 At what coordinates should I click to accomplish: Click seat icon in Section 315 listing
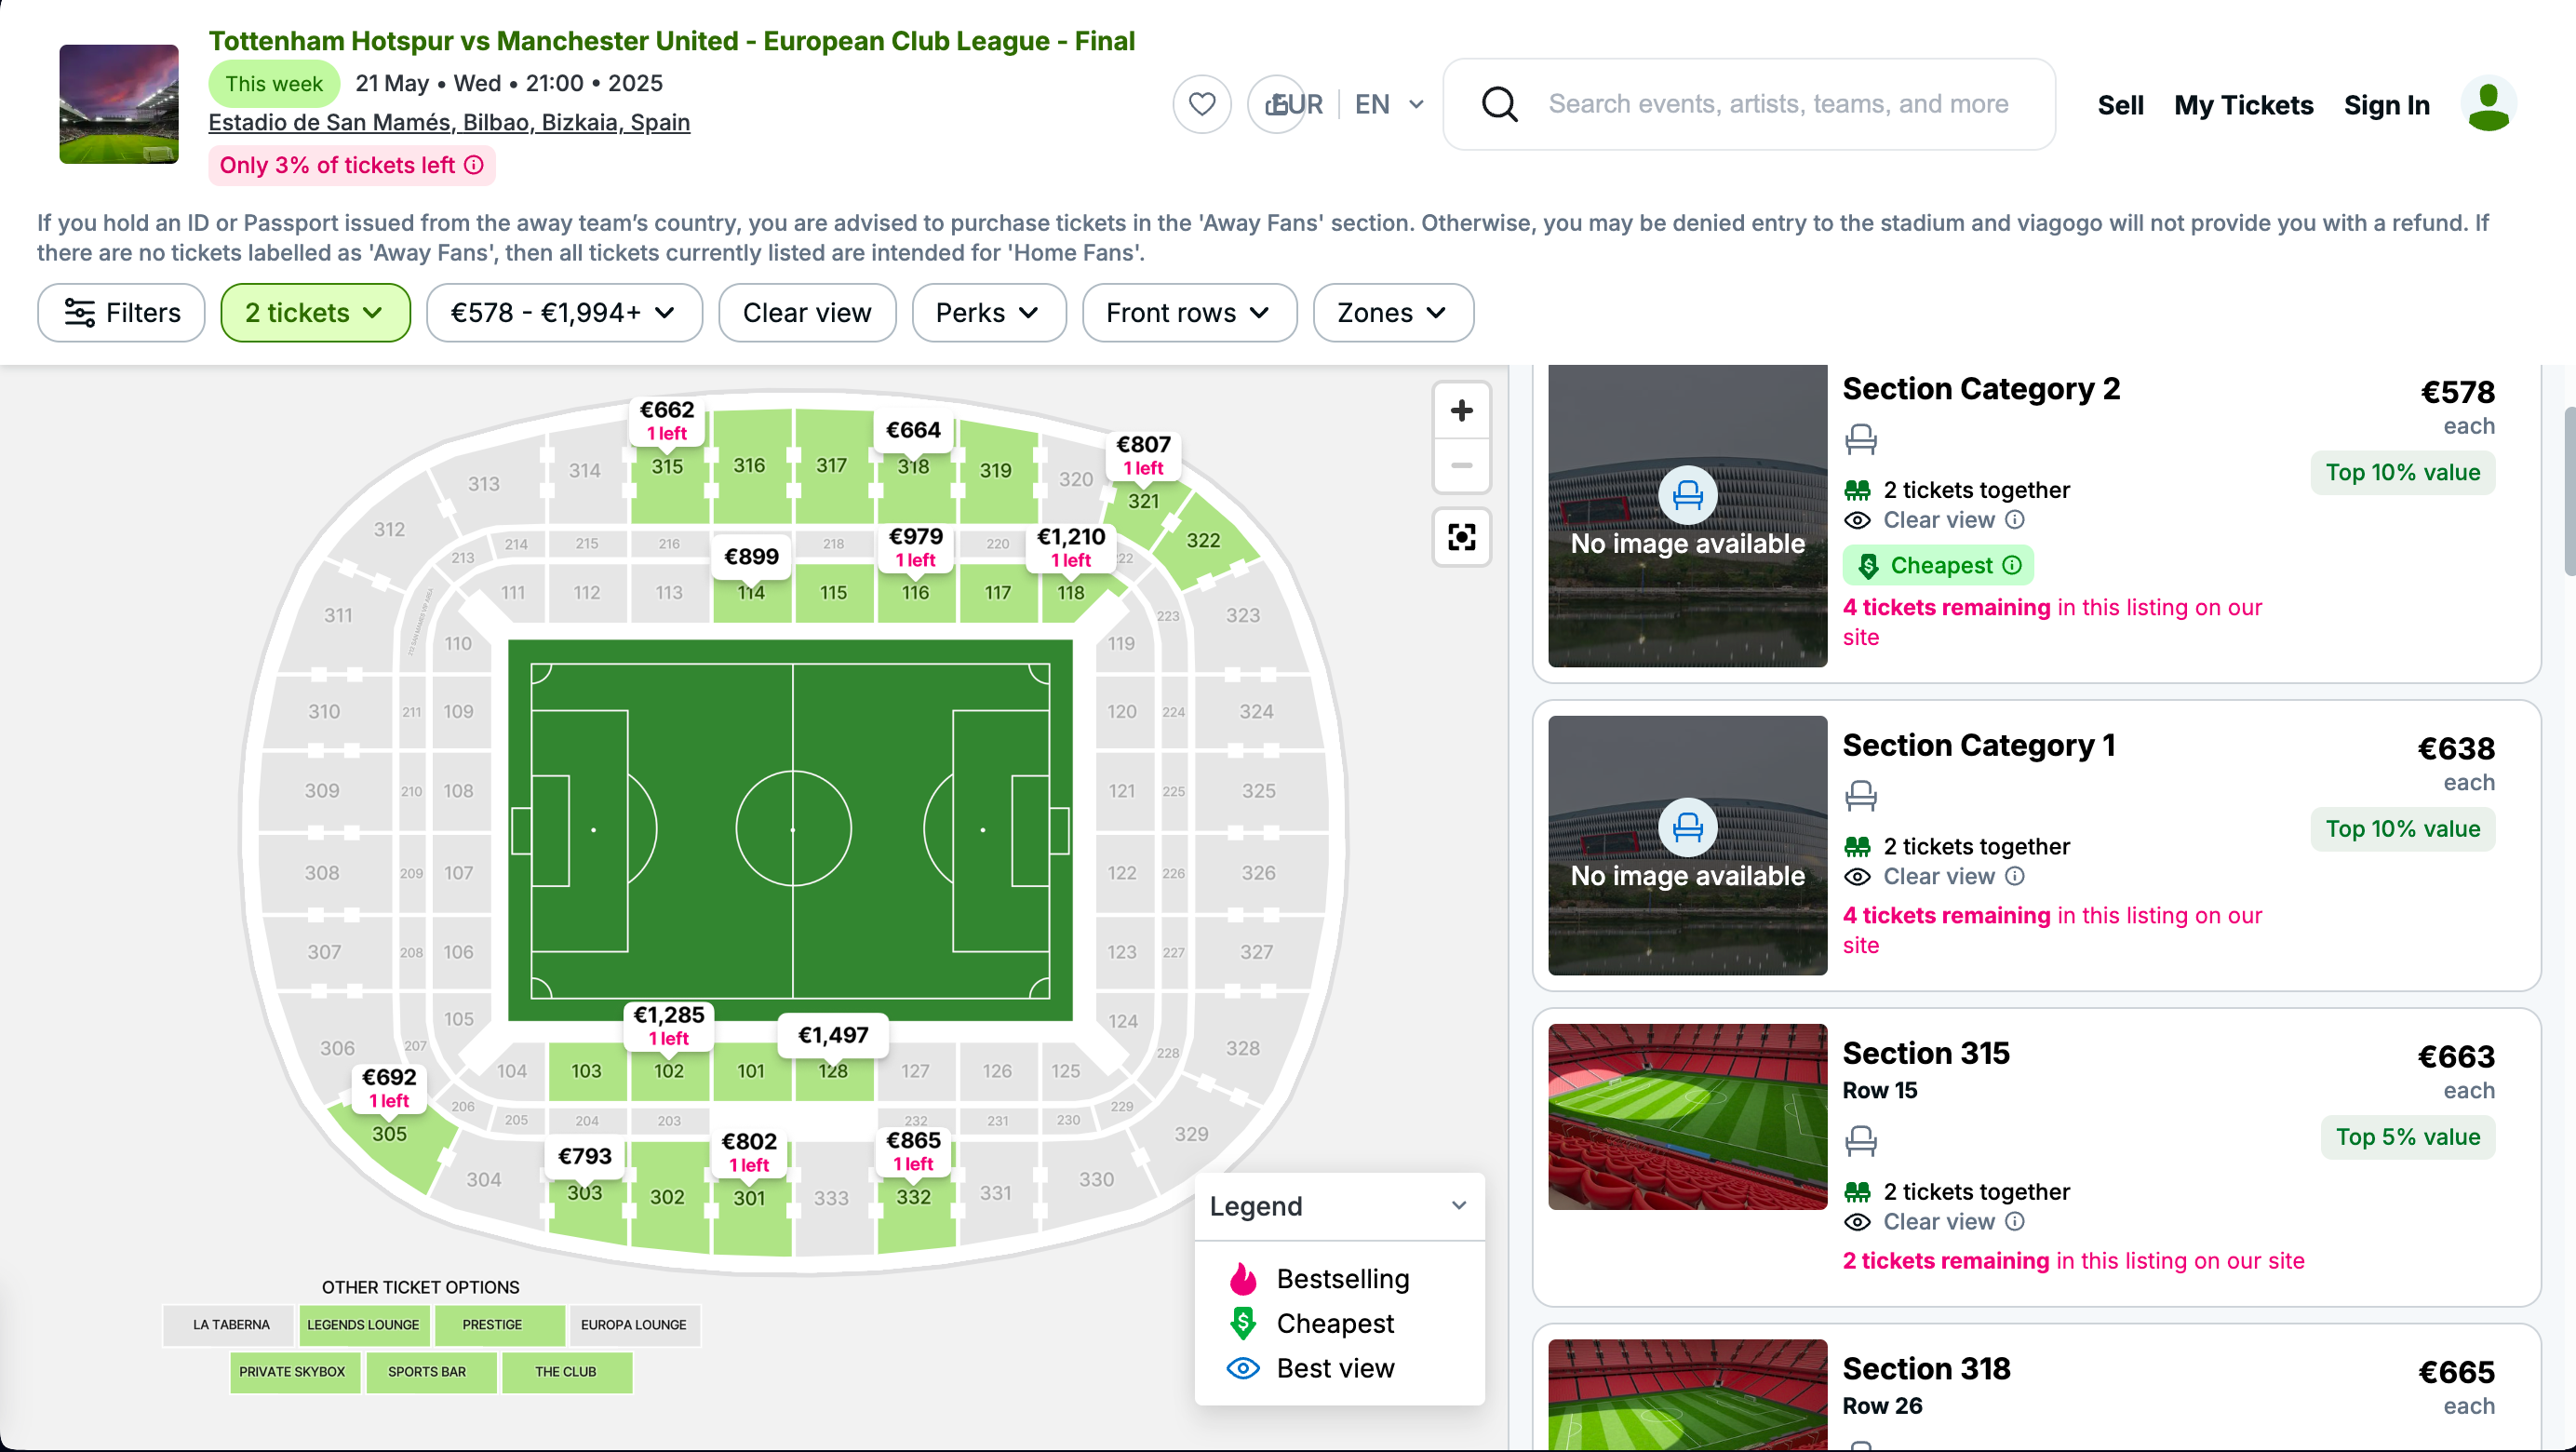click(1861, 1141)
